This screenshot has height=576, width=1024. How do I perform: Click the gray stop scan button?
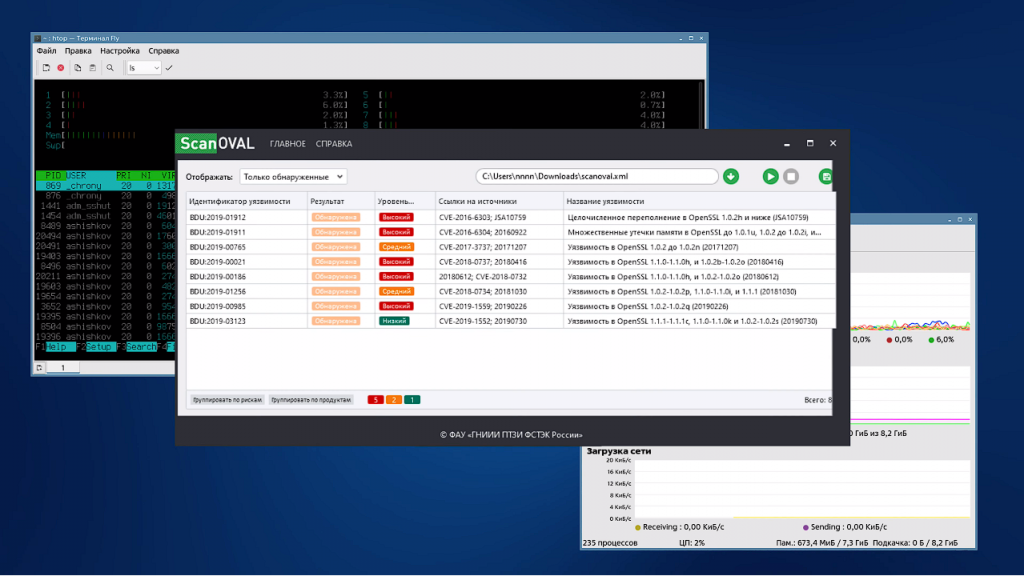pos(791,176)
